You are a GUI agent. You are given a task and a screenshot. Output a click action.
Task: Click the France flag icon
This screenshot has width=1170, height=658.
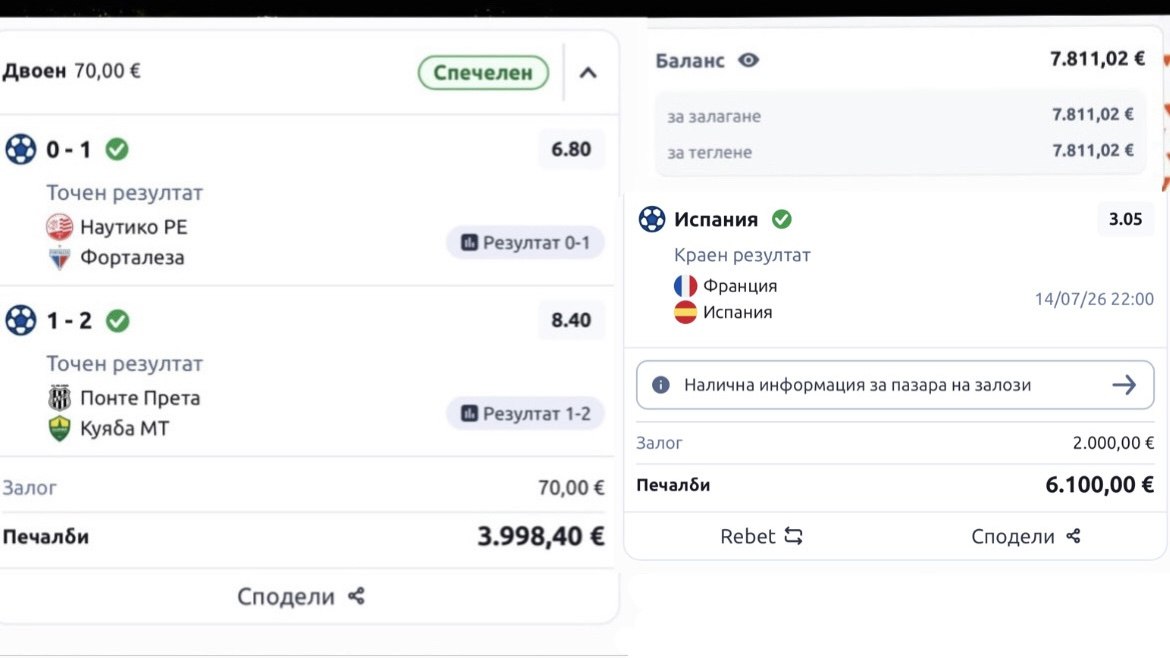click(x=685, y=286)
